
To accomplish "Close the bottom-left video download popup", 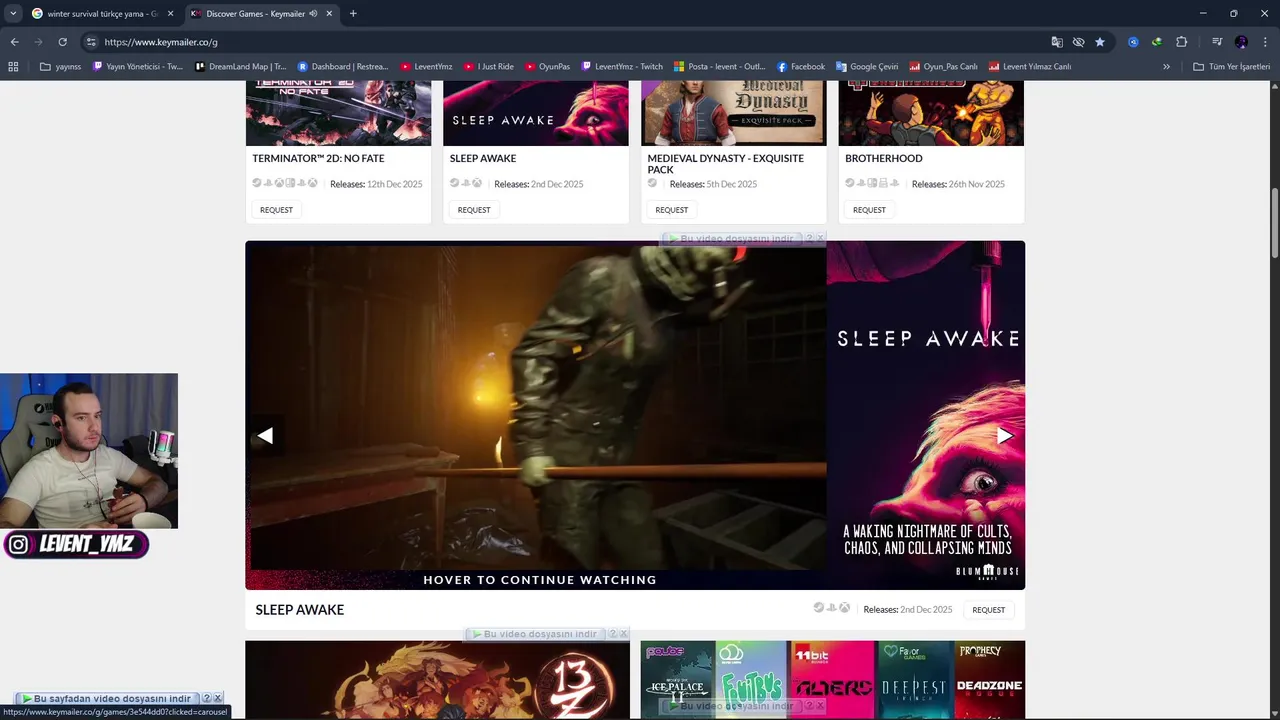I will [217, 699].
